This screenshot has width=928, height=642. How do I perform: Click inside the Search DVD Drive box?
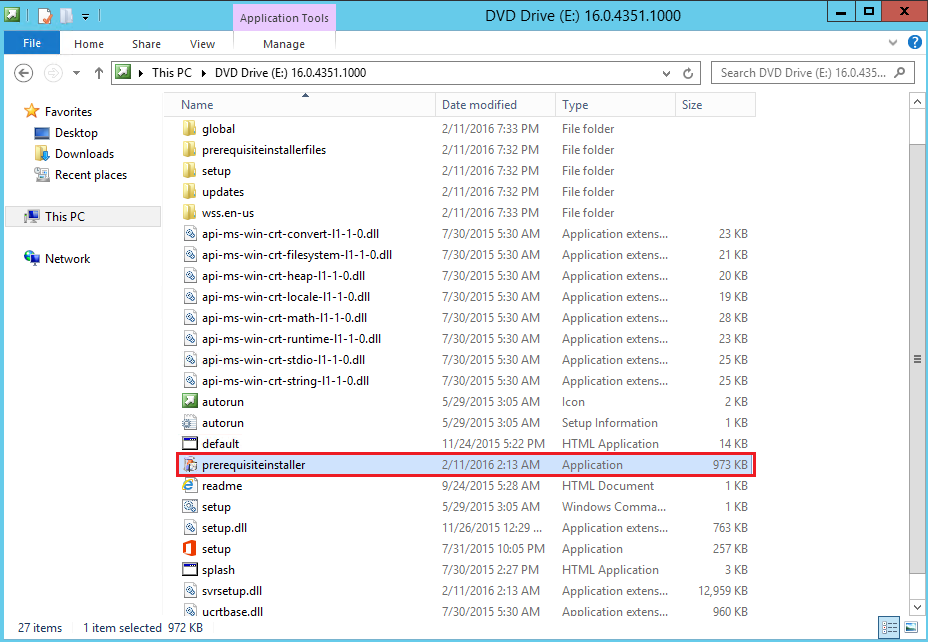coord(803,73)
